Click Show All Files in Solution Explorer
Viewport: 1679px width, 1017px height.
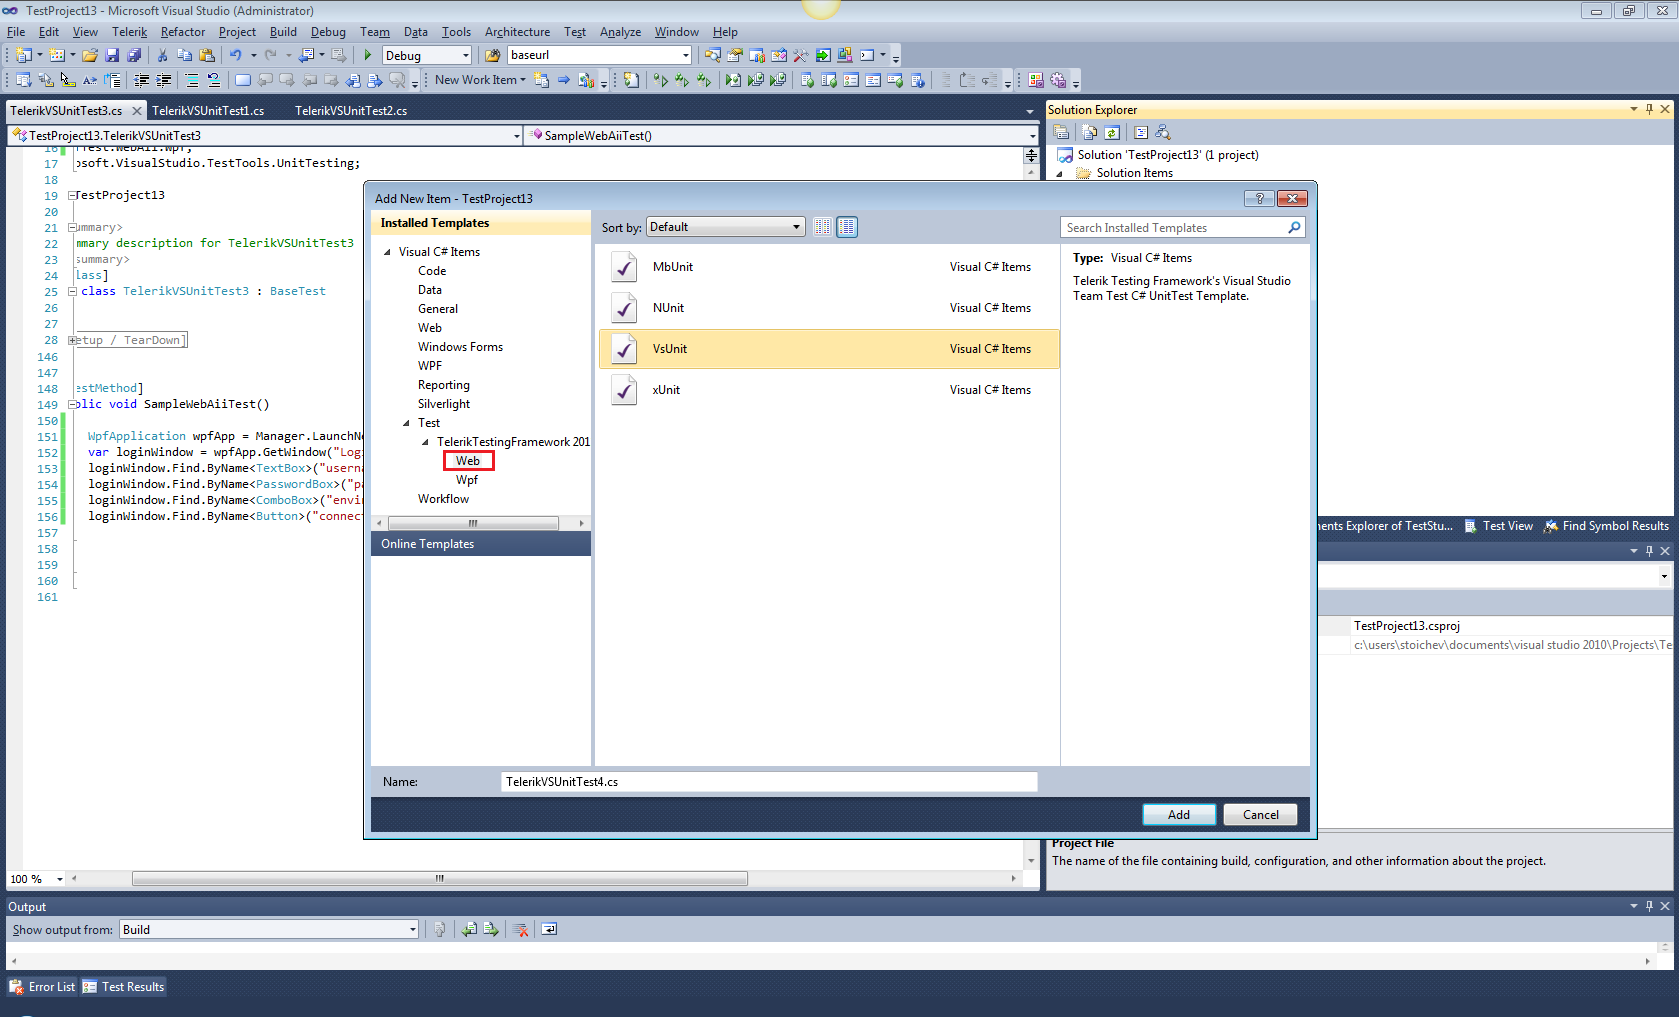tap(1090, 132)
